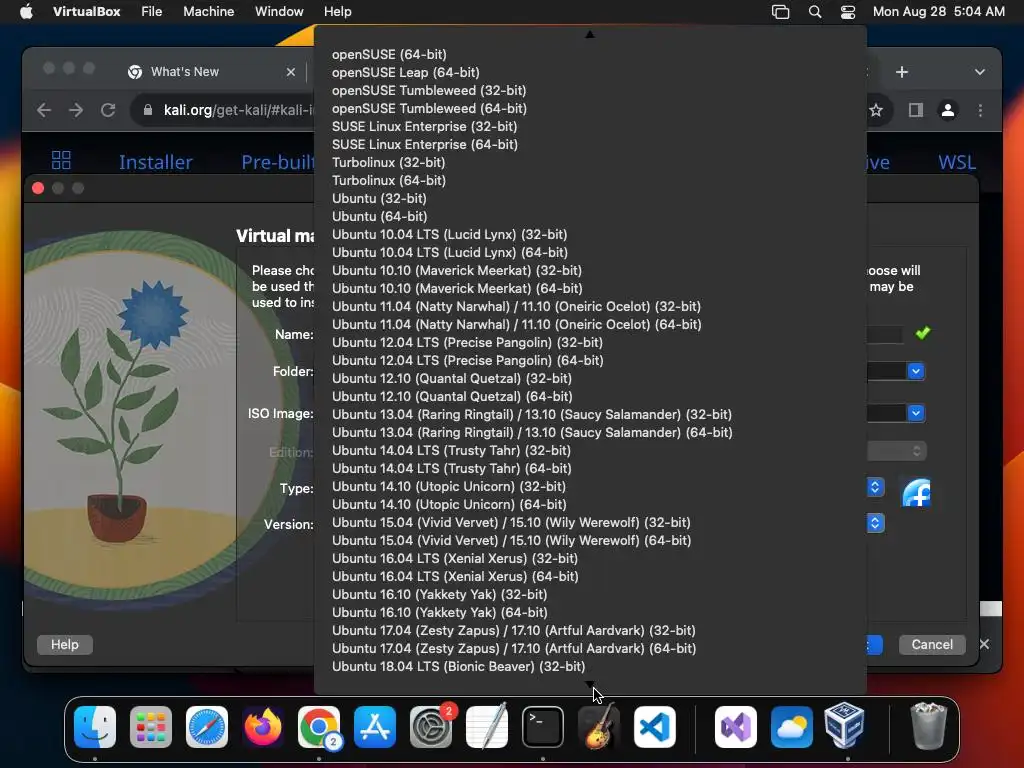Open the Version dropdown stepper

click(875, 522)
